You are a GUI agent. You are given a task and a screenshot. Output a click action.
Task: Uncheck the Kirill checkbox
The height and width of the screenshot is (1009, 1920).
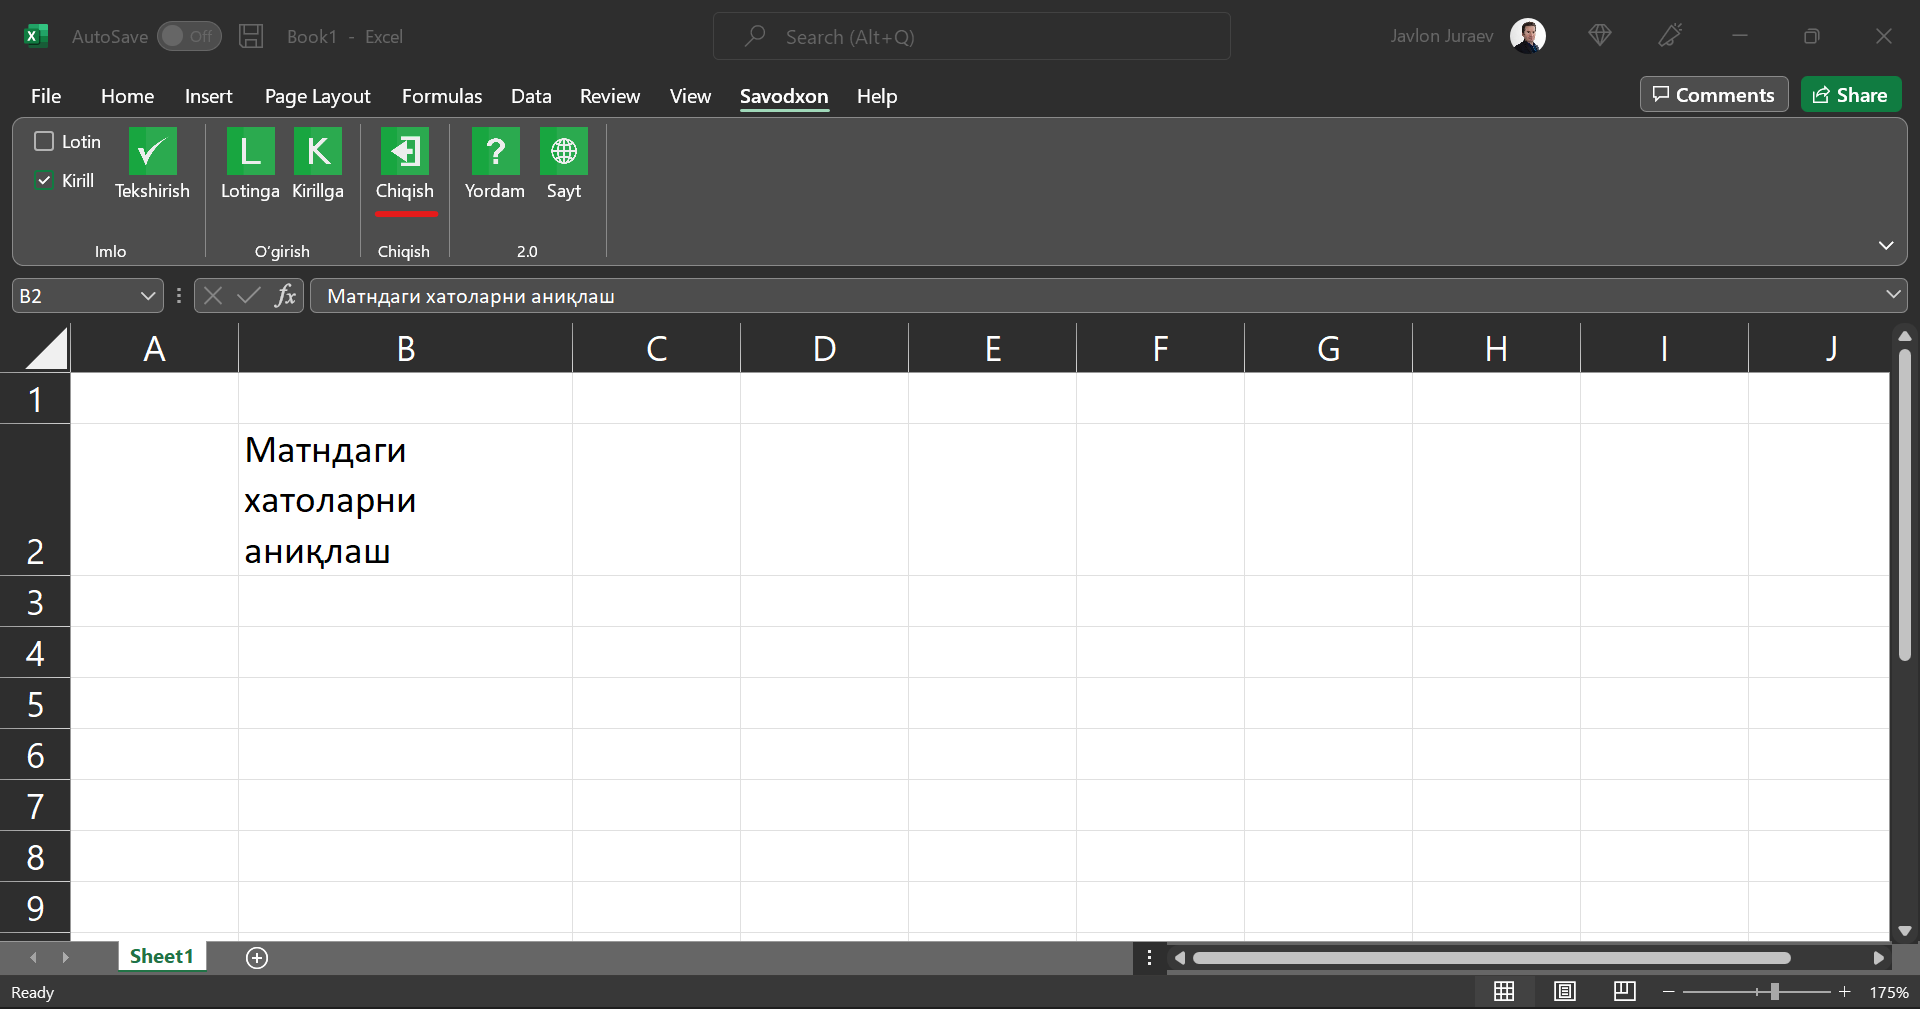coord(44,181)
